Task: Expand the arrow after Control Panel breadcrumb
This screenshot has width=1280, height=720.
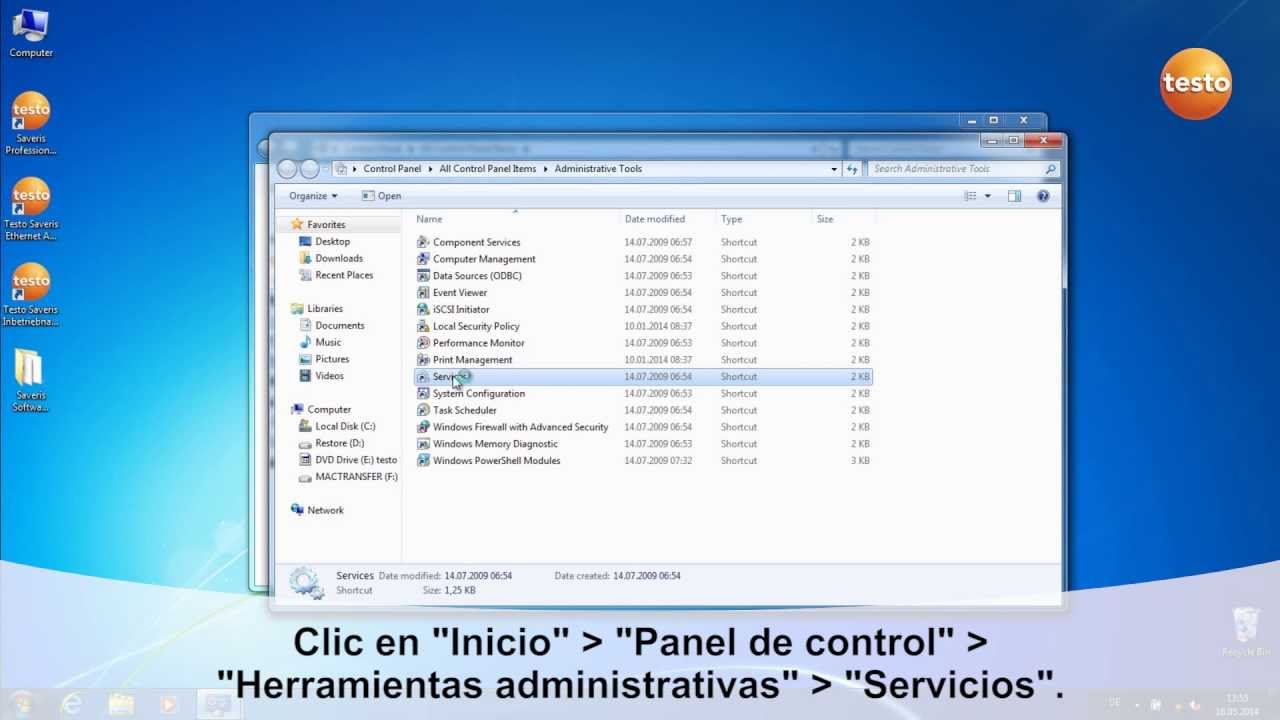Action: (431, 169)
